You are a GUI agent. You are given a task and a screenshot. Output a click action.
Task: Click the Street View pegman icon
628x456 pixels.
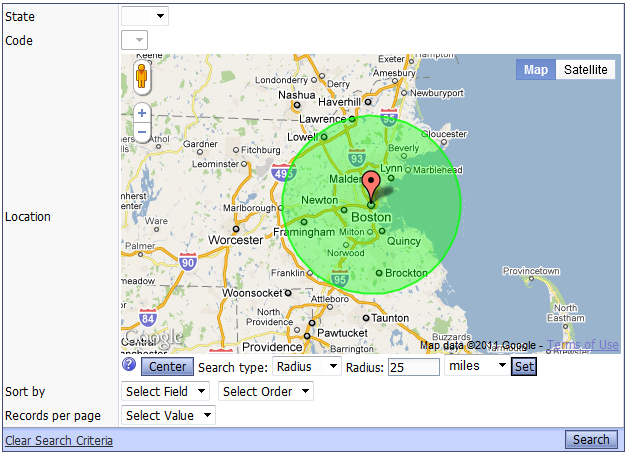point(142,77)
